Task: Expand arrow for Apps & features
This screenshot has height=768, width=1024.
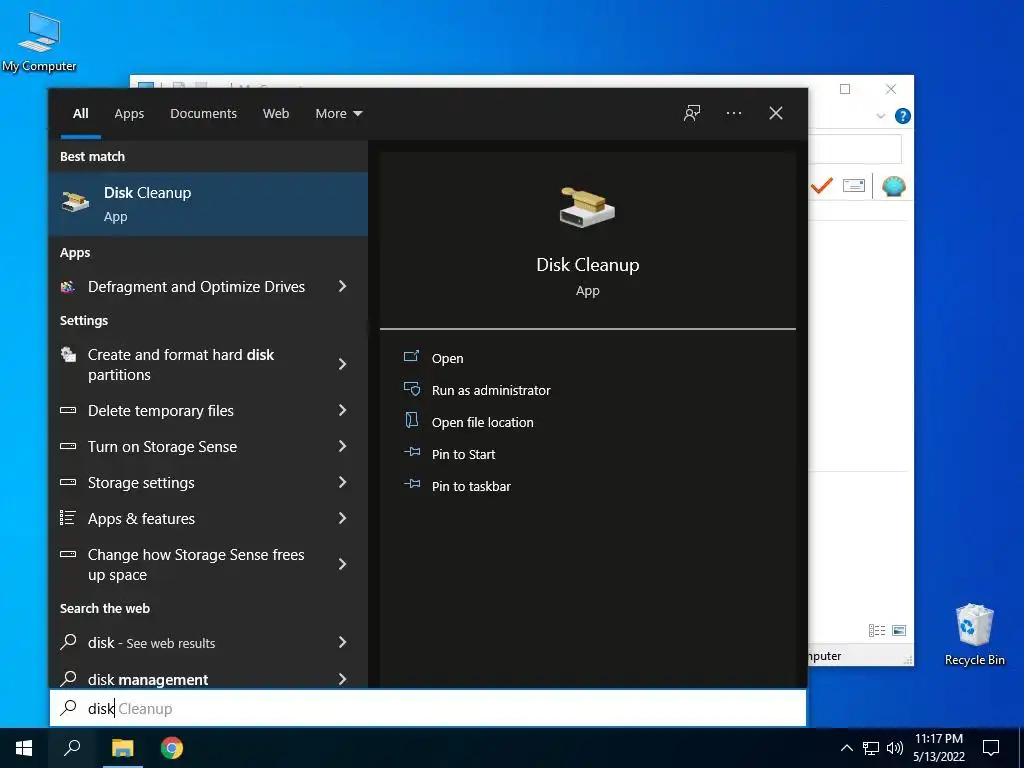Action: (x=342, y=518)
